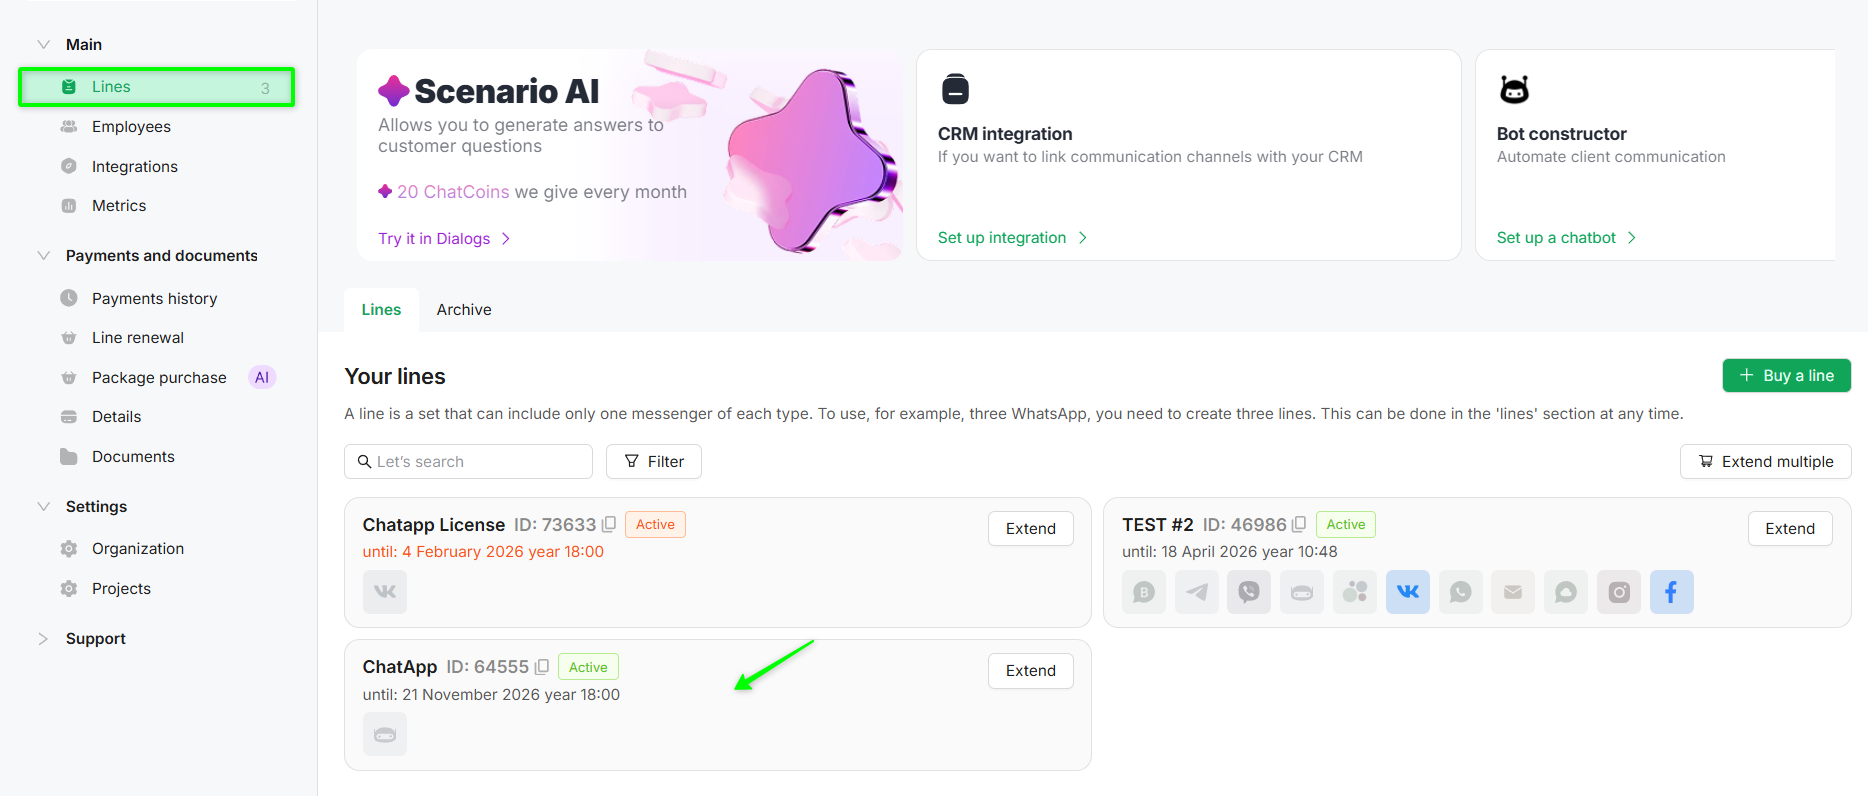This screenshot has width=1868, height=796.
Task: Click the email envelope icon in TEST #2
Action: 1513,592
